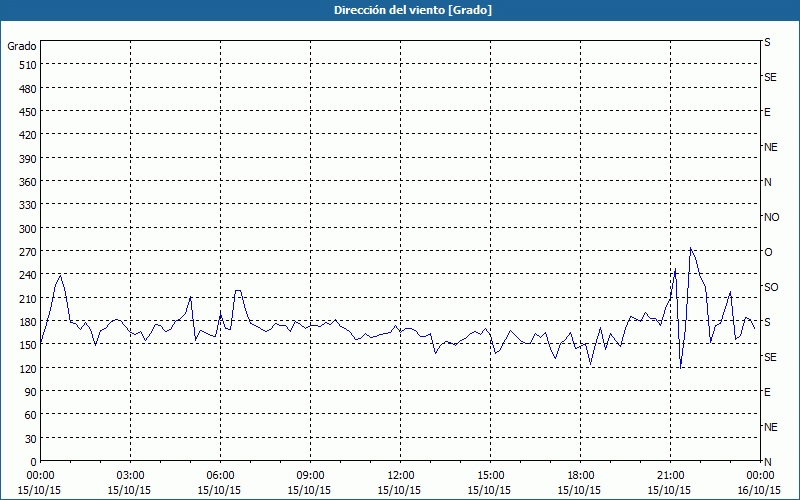Click the 'SE' compass label level with 120
Image resolution: width=800 pixels, height=500 pixels.
(770, 357)
